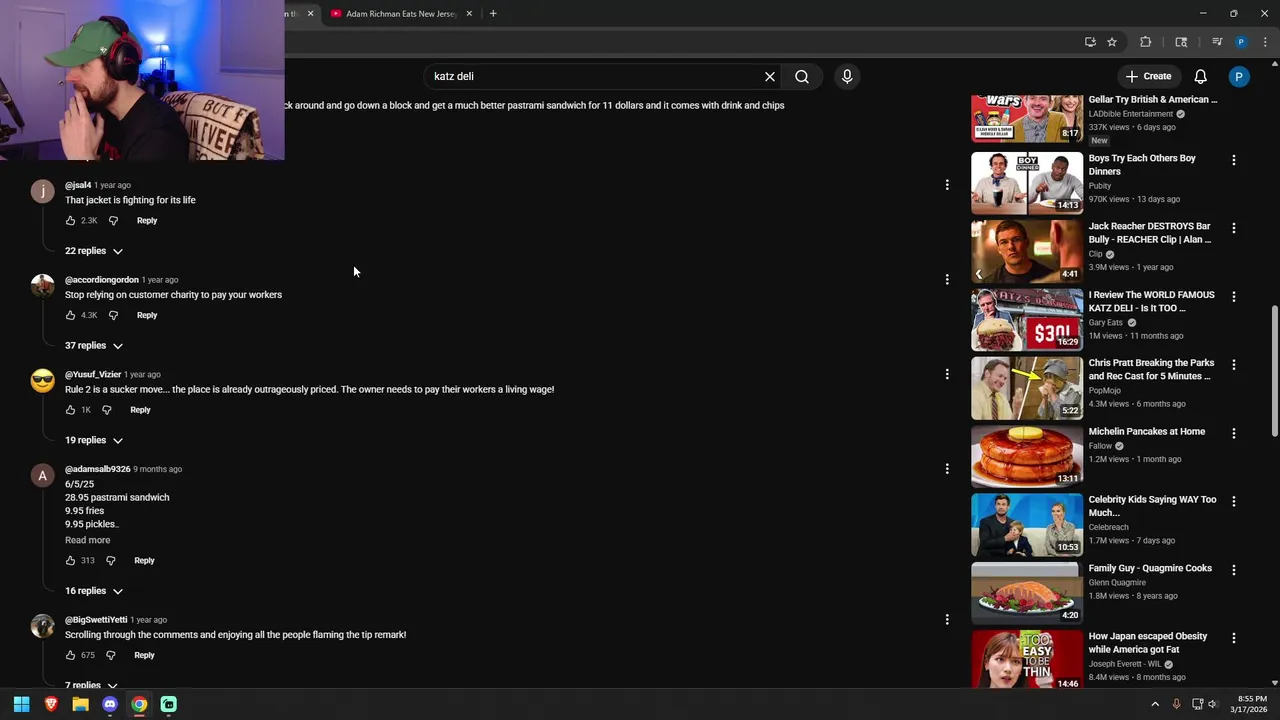
Task: Expand 16 replies under @adamsalb9326
Action: (x=94, y=591)
